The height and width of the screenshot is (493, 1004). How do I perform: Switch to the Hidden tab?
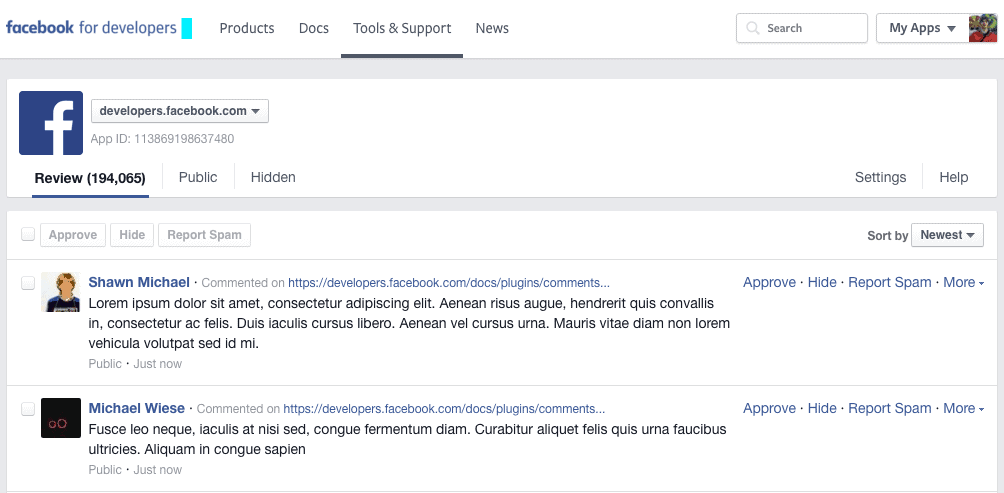click(273, 177)
